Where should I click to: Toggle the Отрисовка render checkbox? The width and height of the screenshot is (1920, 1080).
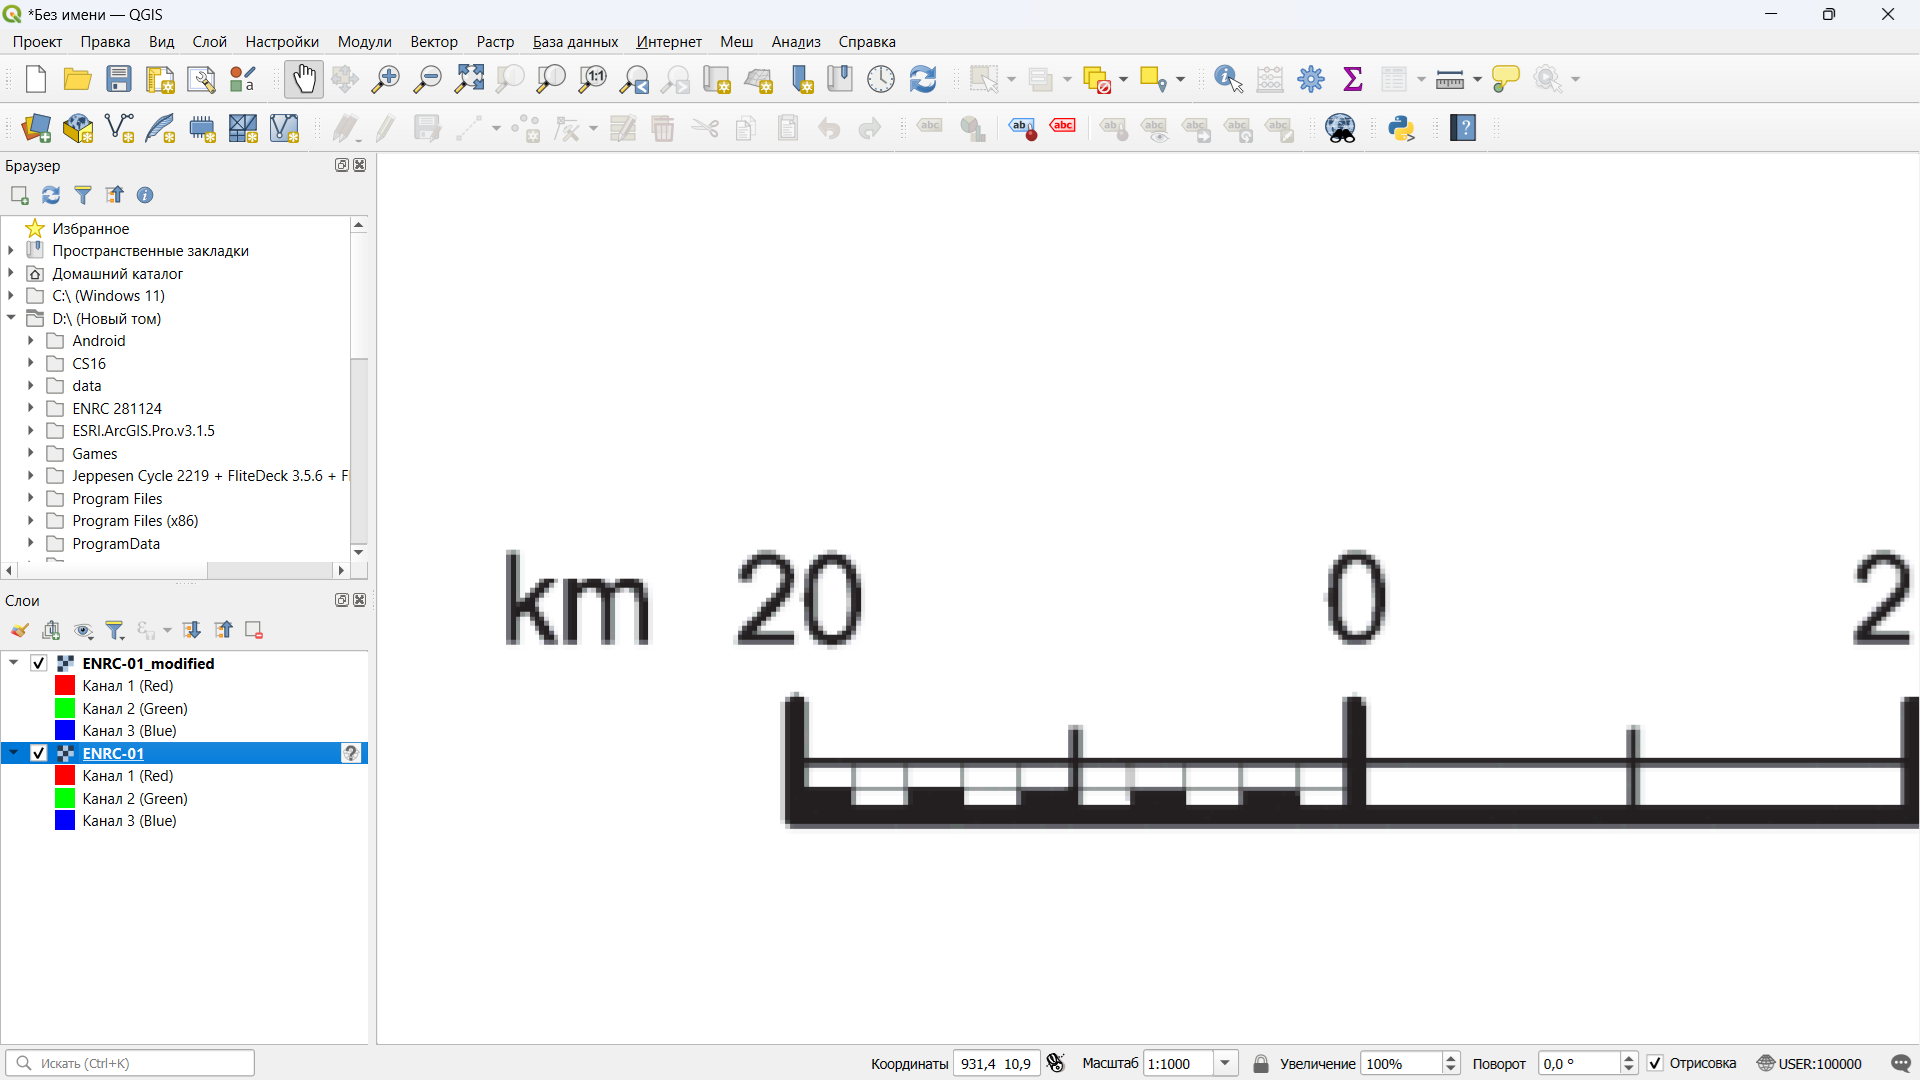pyautogui.click(x=1655, y=1063)
